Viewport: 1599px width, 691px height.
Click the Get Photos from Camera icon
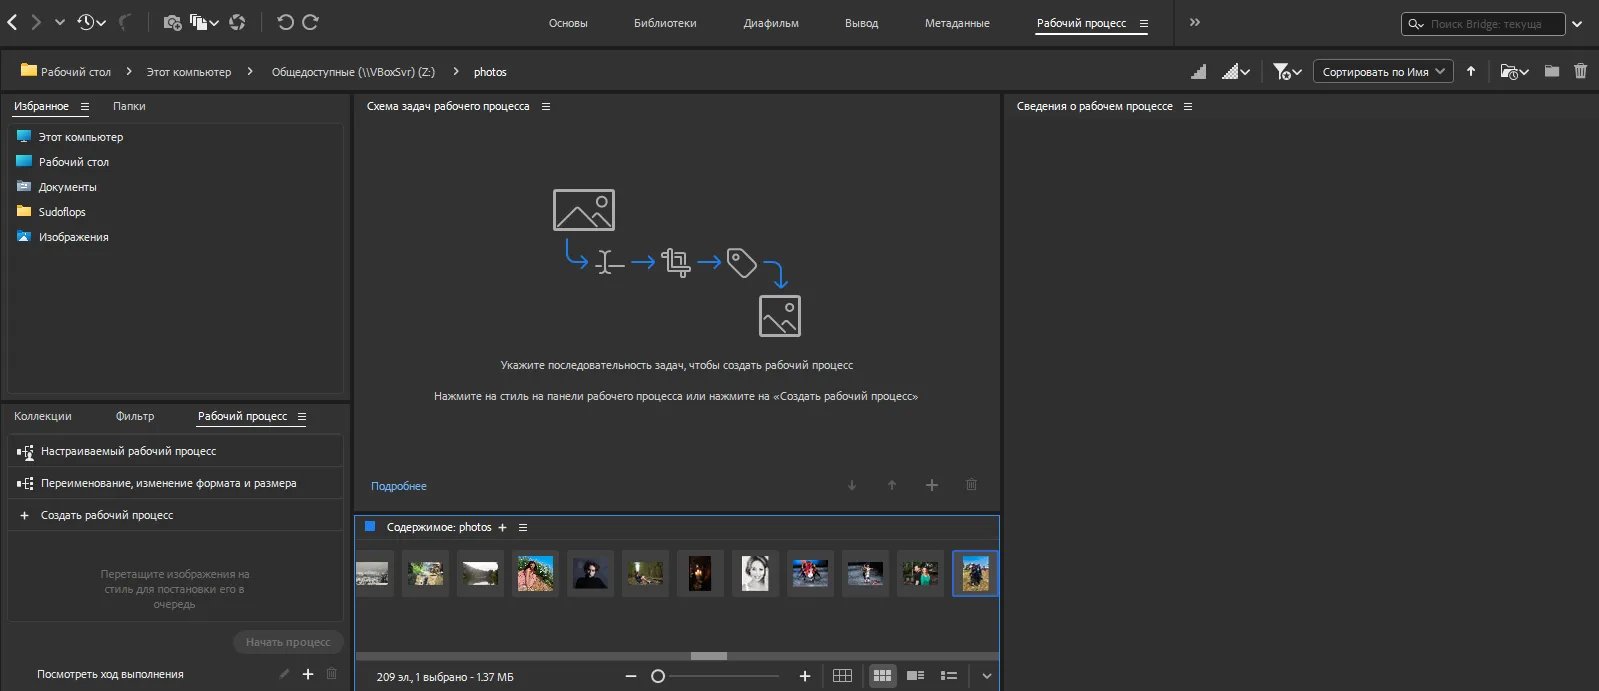click(172, 22)
